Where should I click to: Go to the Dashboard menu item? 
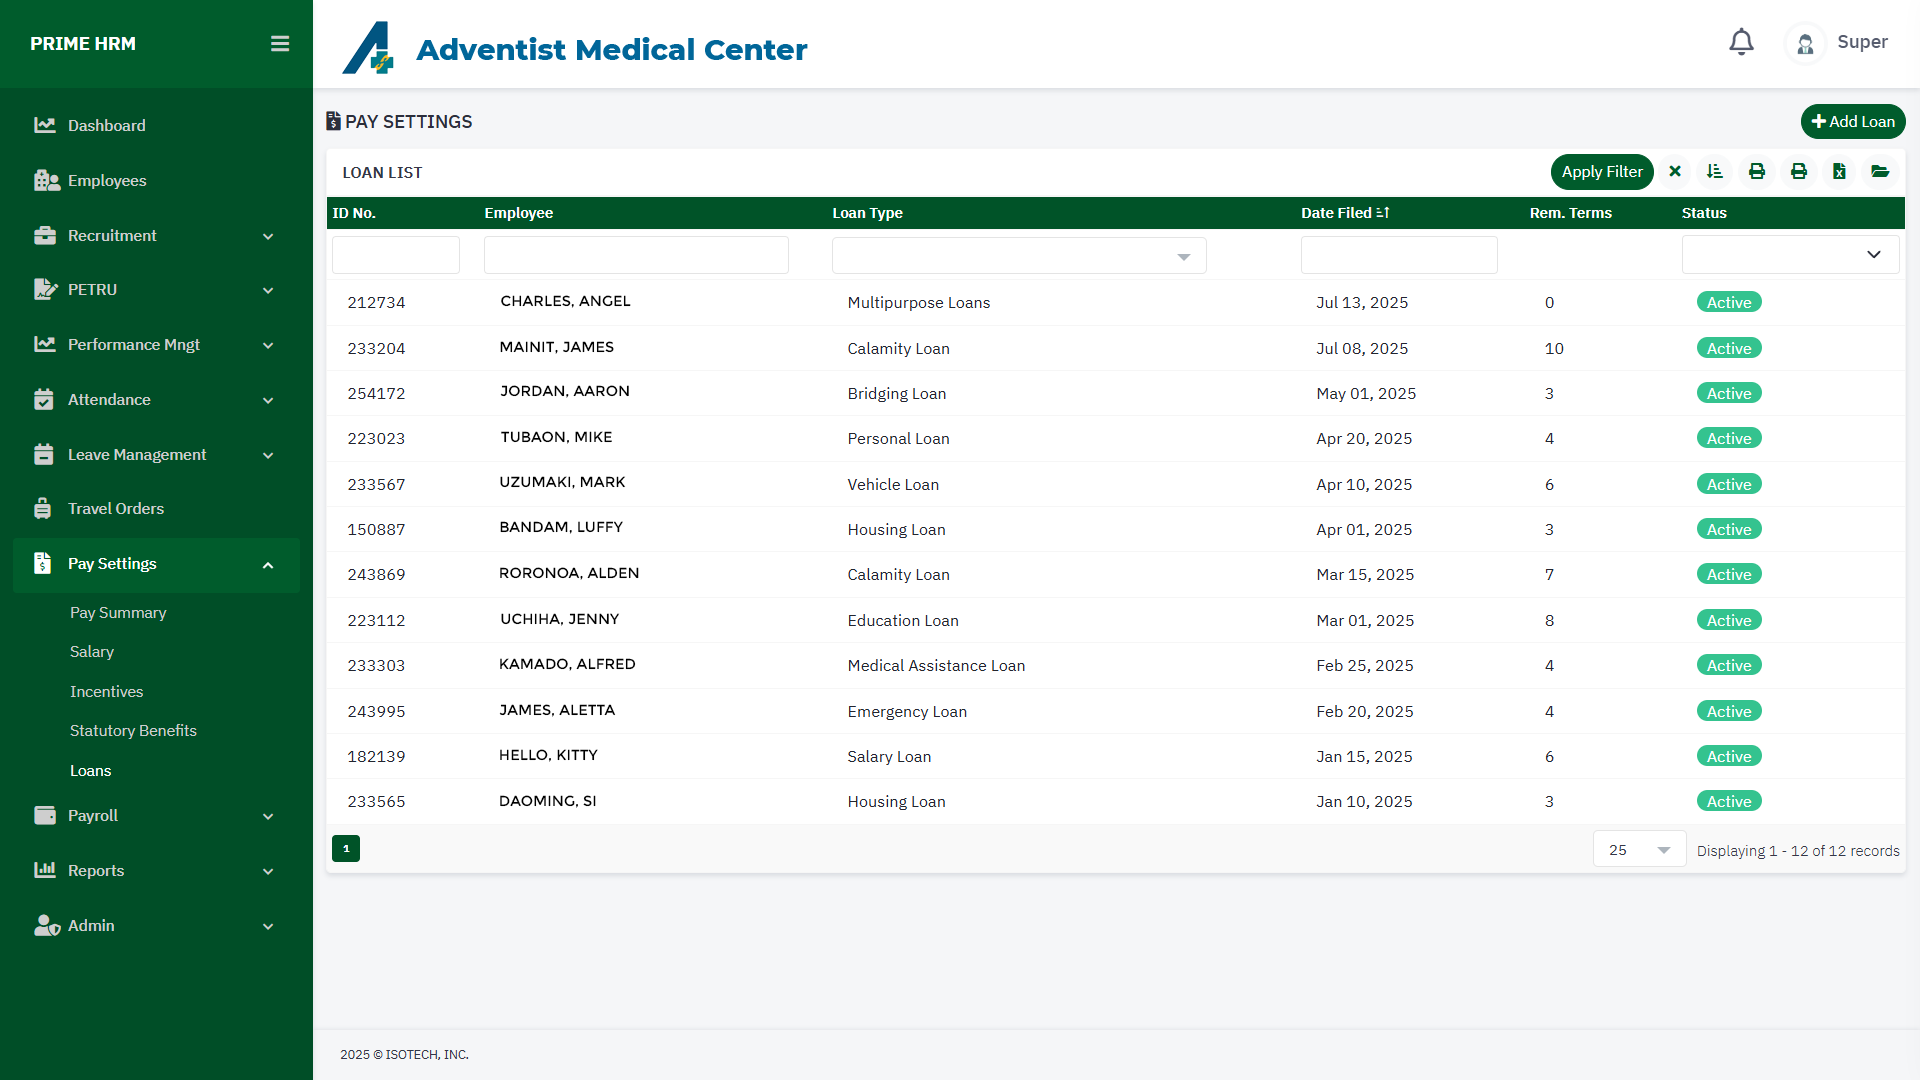tap(106, 126)
